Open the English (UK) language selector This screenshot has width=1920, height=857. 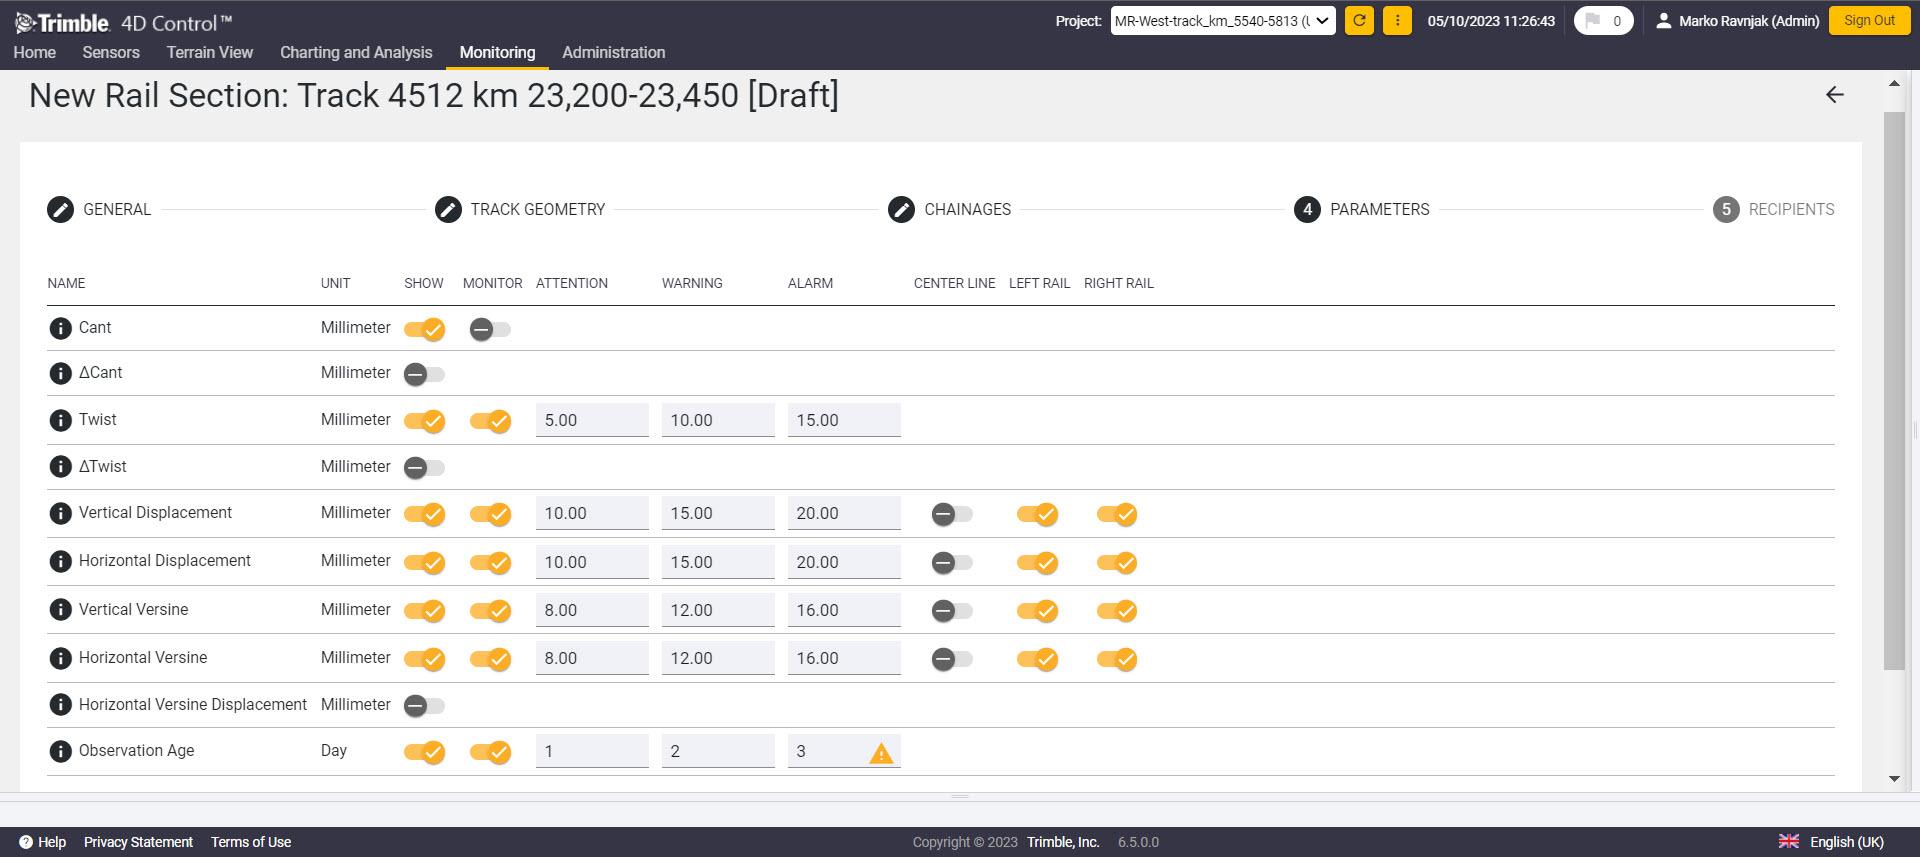tap(1832, 842)
